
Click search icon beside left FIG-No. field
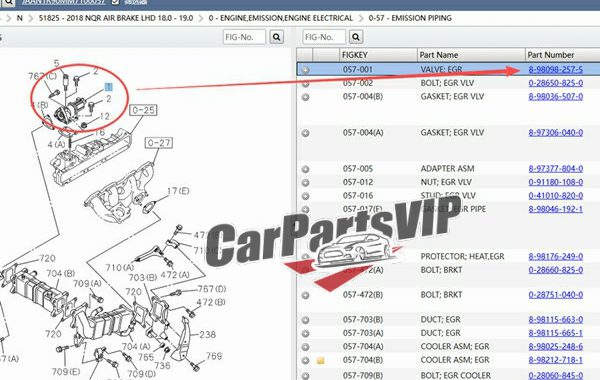pos(277,37)
